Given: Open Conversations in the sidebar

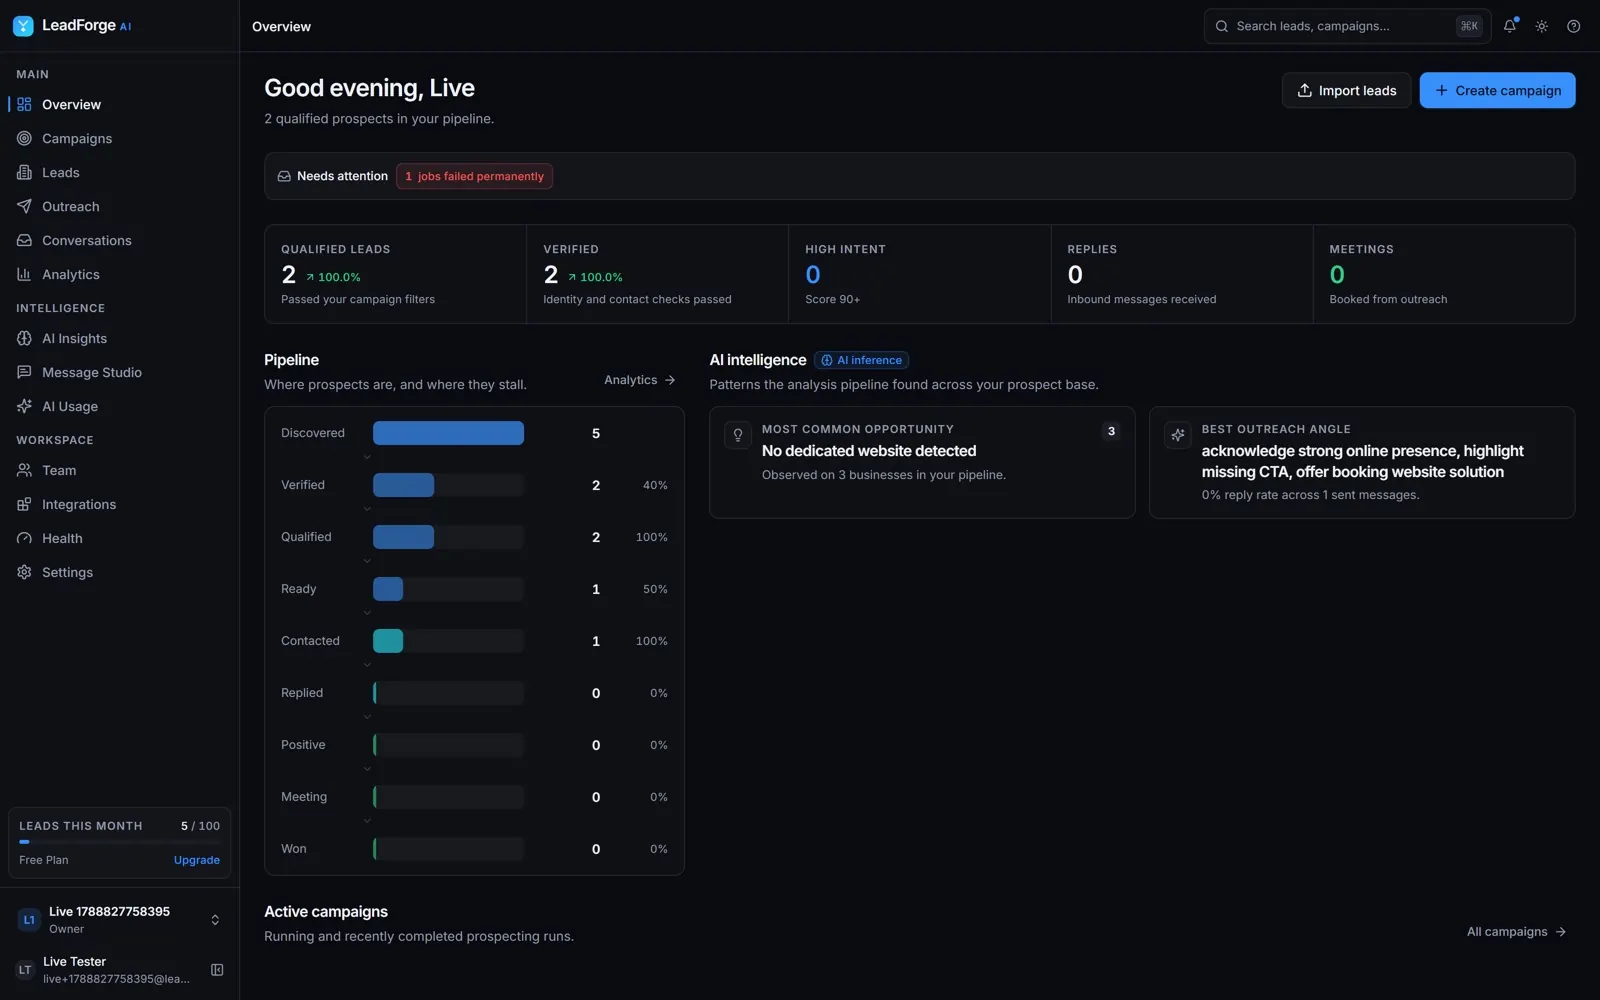Looking at the screenshot, I should [x=120, y=240].
